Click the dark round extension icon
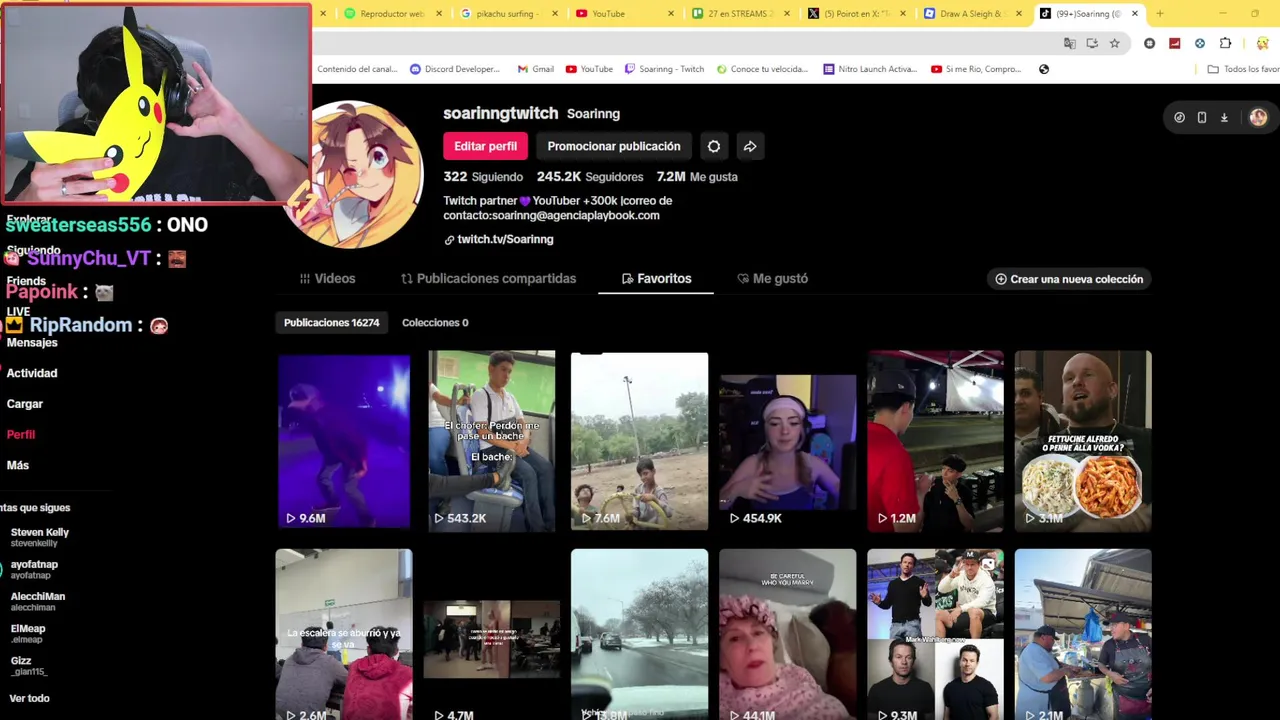Screen dimensions: 1280x720 tap(1149, 43)
